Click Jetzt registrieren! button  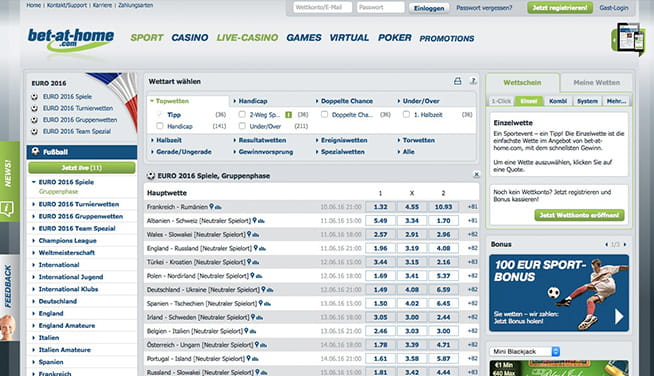560,8
